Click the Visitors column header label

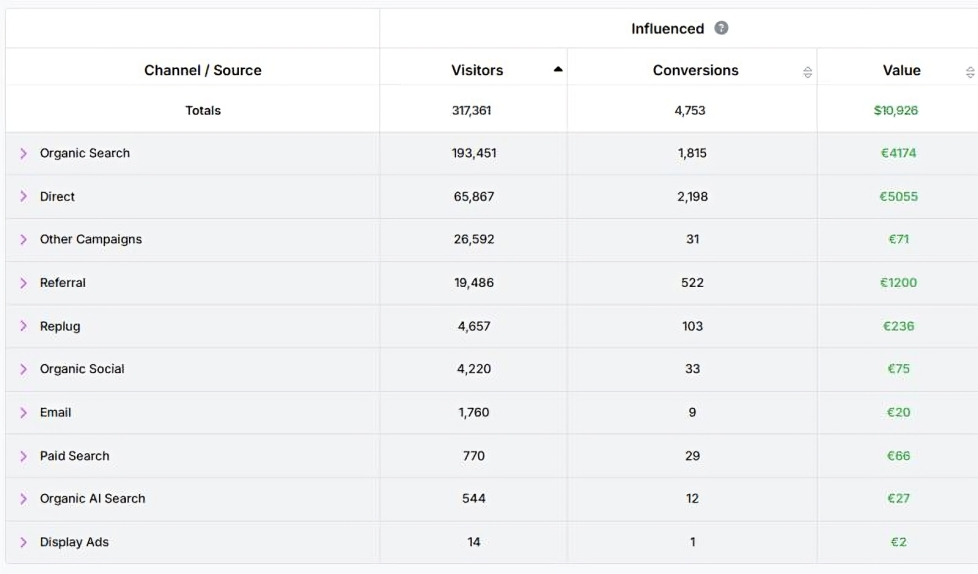pos(477,70)
